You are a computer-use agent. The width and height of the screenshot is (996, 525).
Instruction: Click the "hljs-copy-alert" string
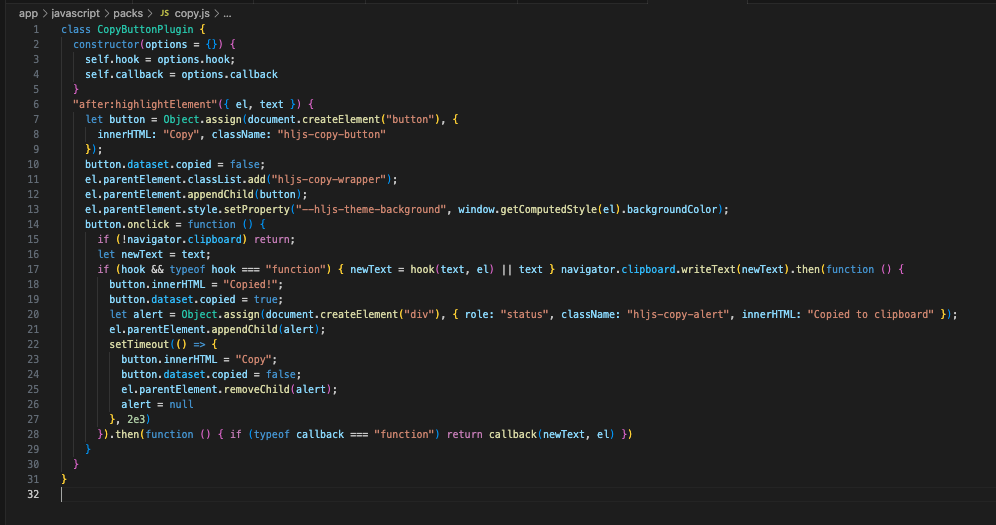tap(678, 314)
